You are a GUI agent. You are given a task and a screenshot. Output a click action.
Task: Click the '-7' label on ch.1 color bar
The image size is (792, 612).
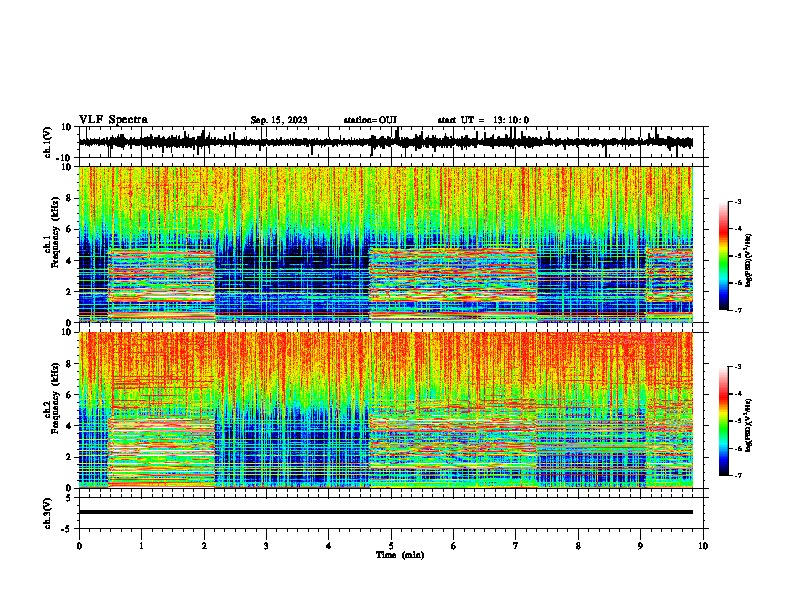pos(737,310)
